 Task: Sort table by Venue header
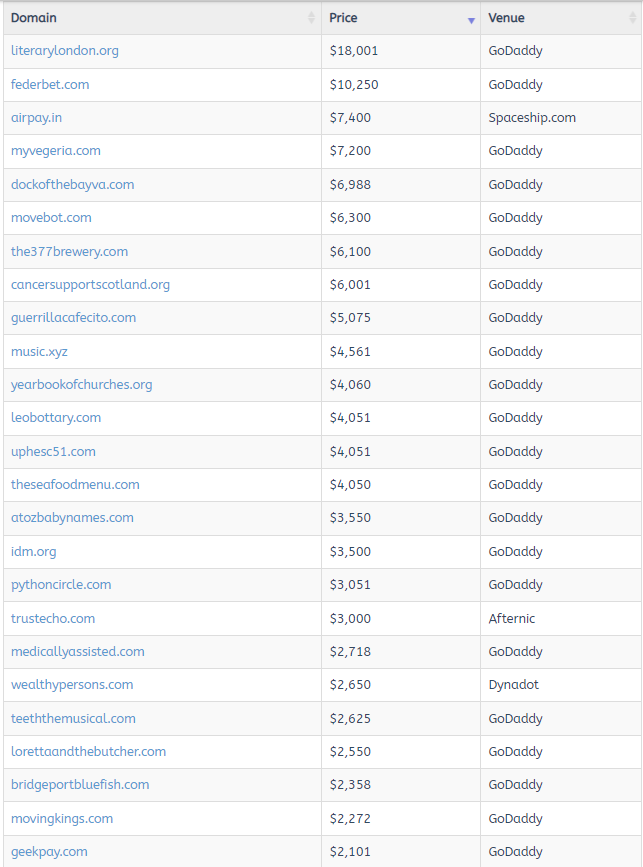click(x=506, y=18)
